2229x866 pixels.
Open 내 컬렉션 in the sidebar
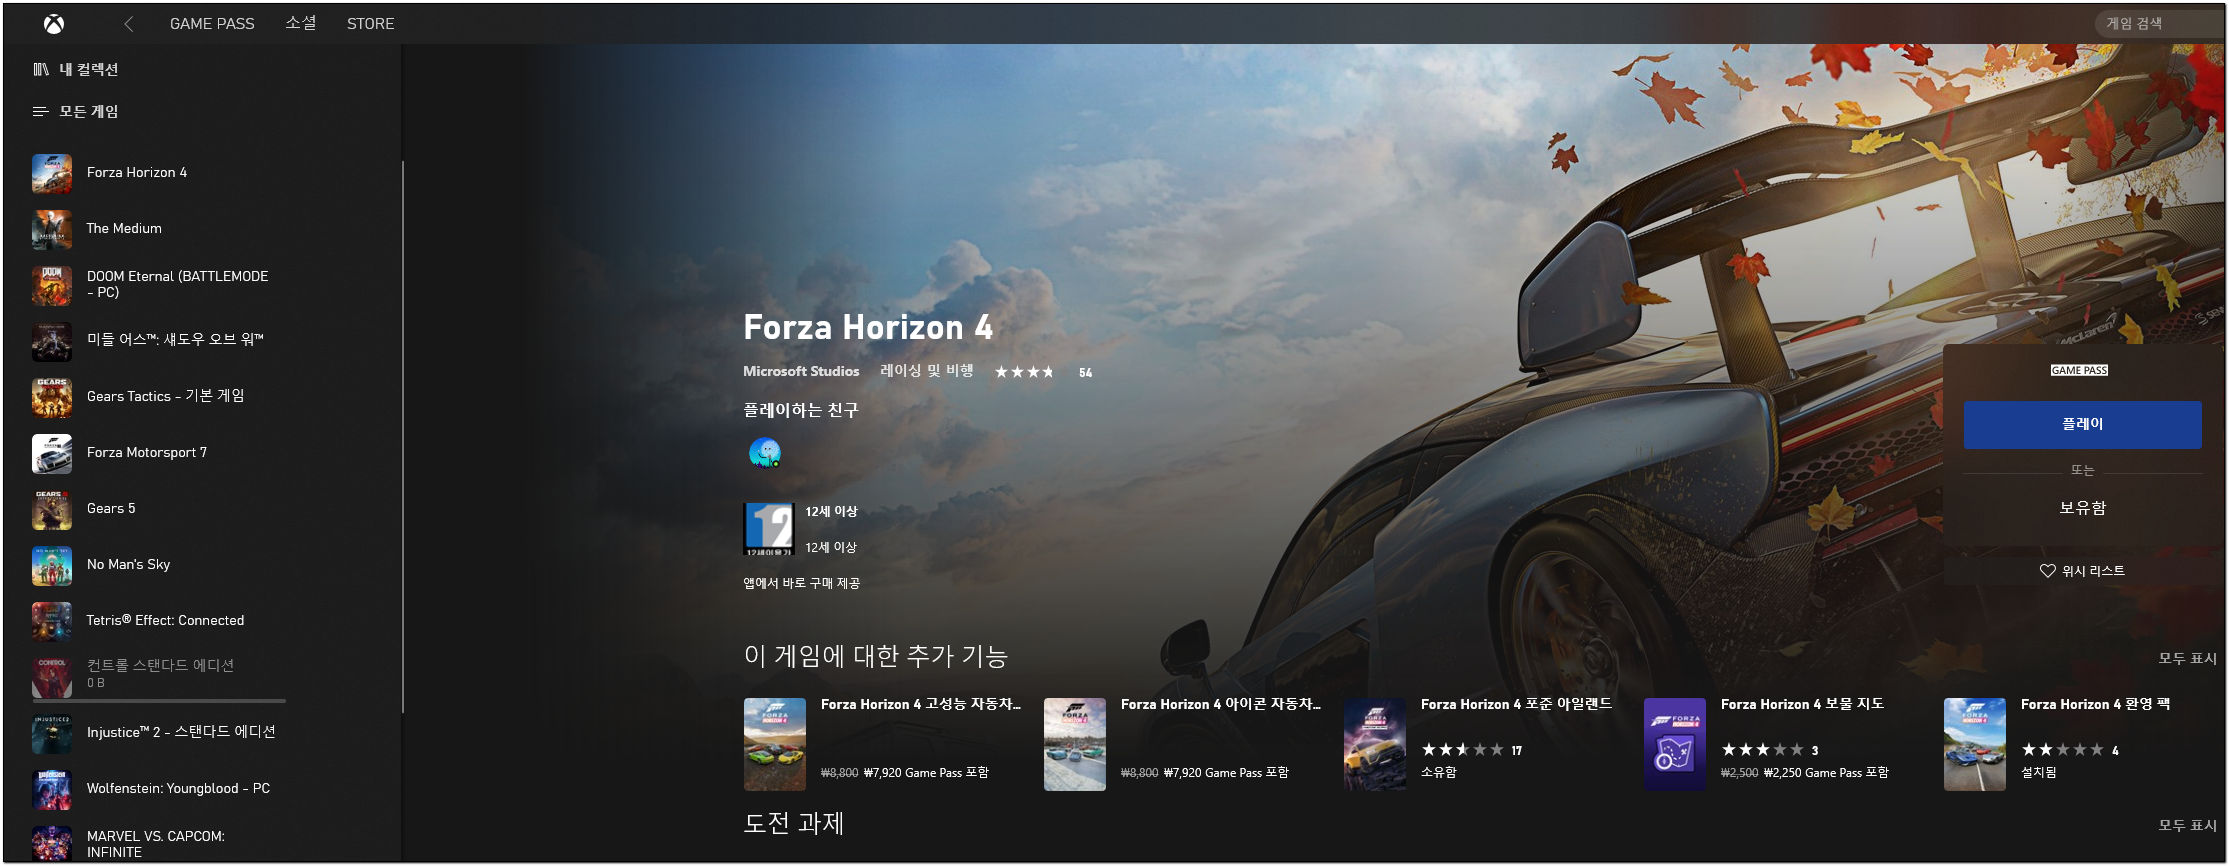point(88,69)
